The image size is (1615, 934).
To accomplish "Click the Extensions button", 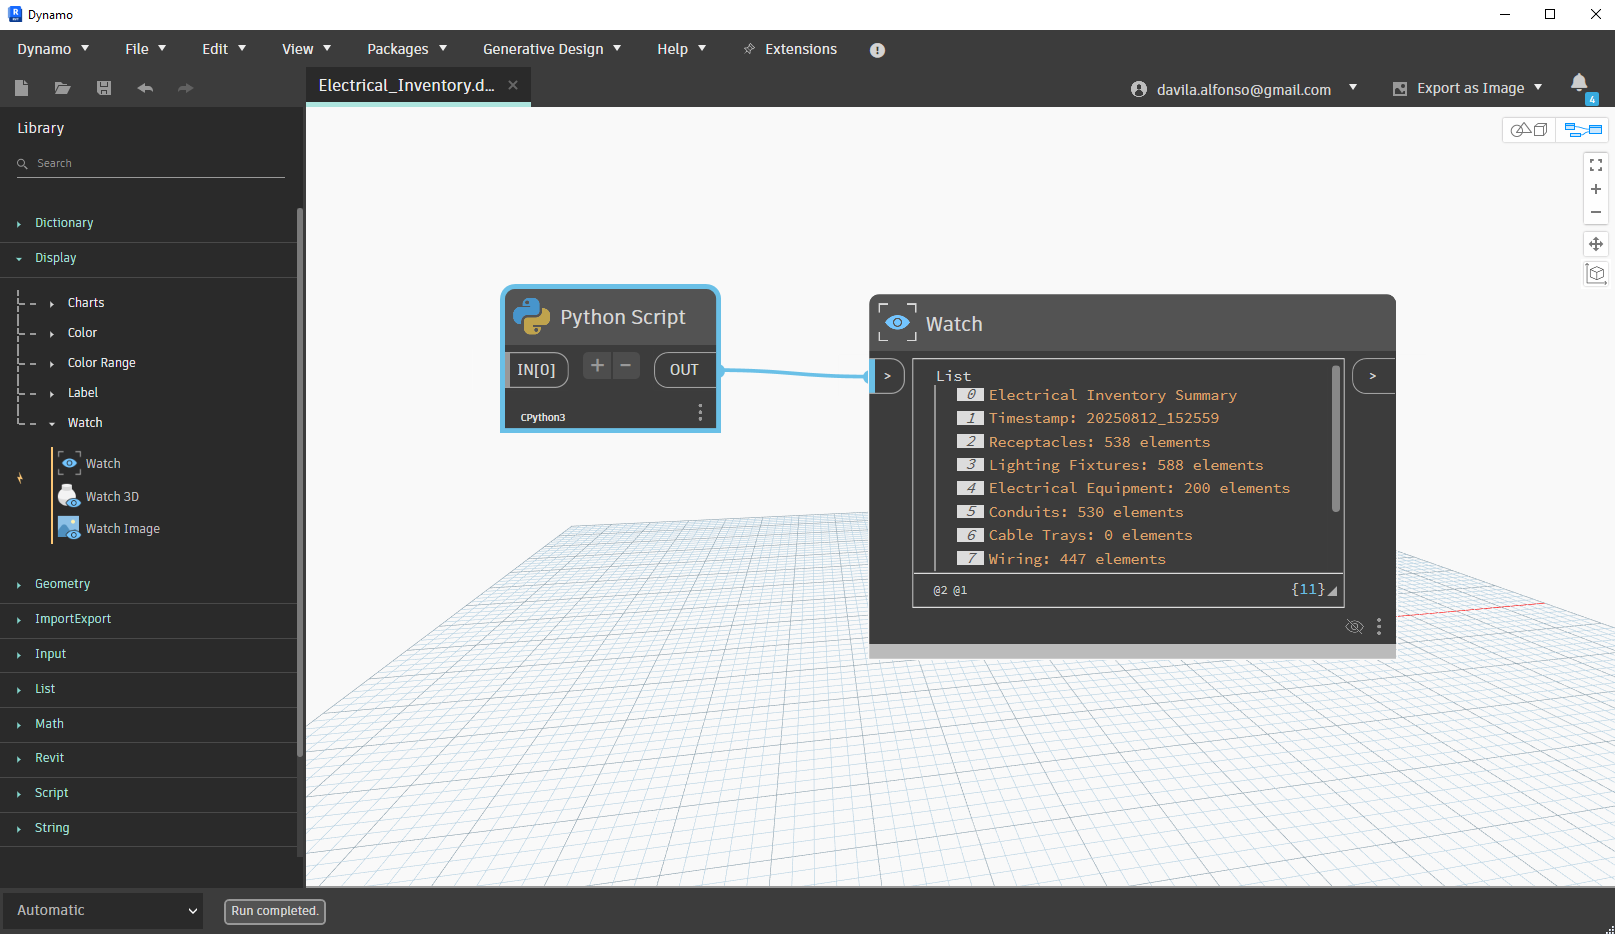I will click(x=790, y=49).
